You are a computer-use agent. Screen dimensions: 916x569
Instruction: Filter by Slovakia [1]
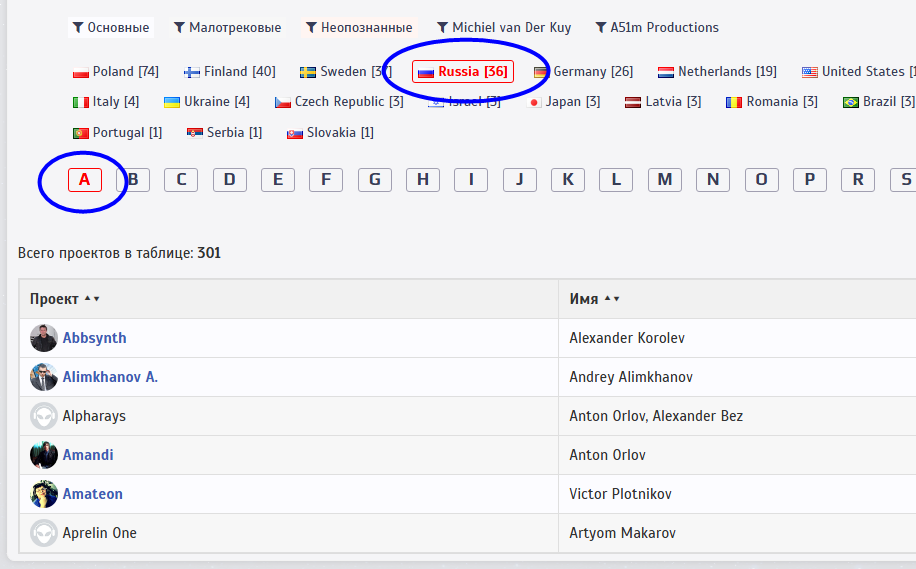click(330, 133)
